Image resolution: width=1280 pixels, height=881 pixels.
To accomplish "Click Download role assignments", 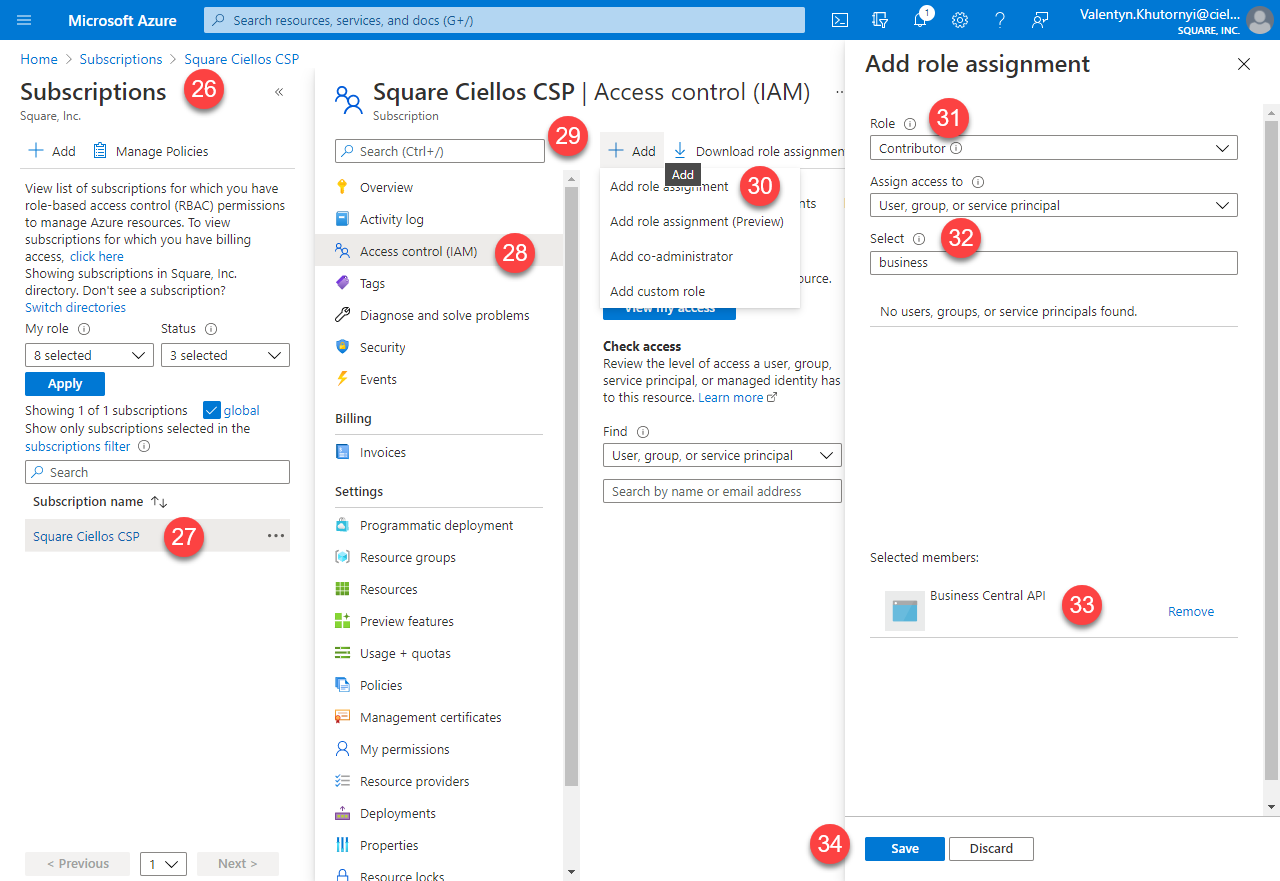I will [x=758, y=151].
